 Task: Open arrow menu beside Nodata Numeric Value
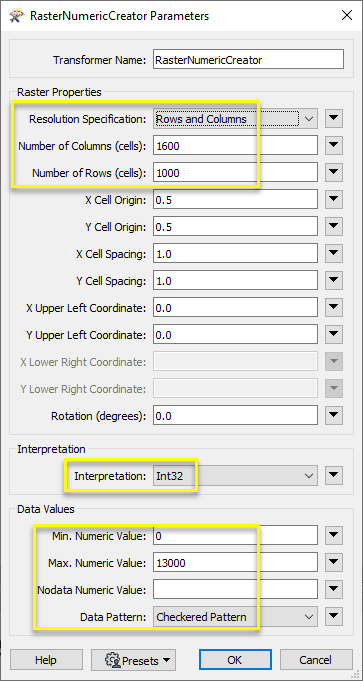333,589
